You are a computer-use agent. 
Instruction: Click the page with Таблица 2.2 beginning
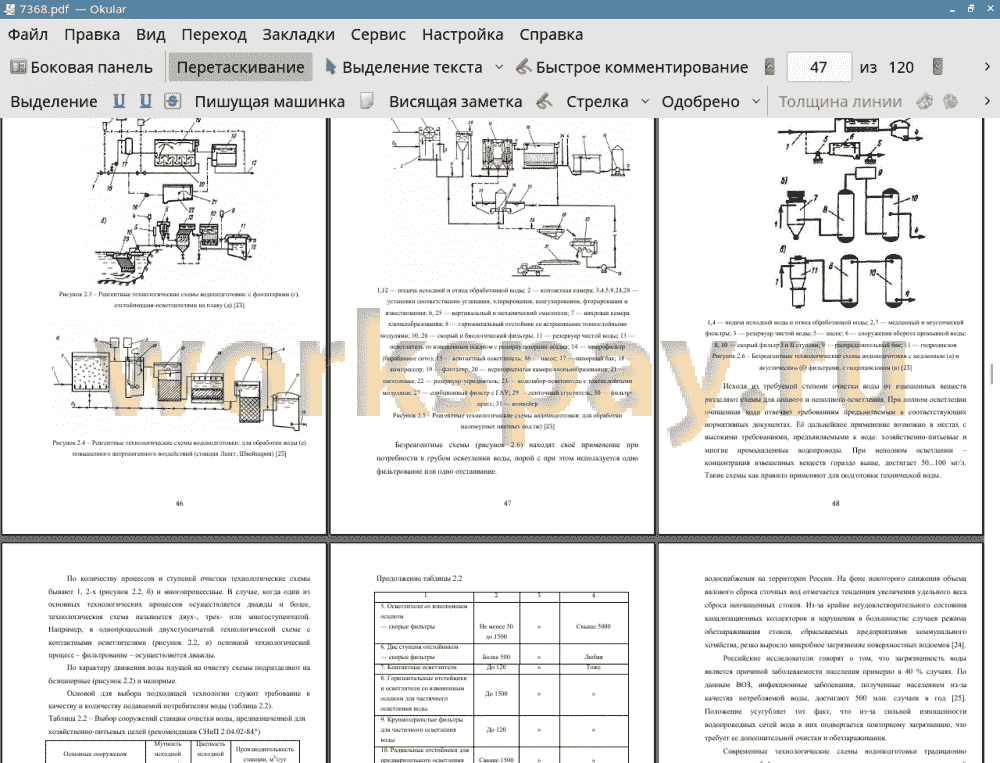[x=164, y=653]
